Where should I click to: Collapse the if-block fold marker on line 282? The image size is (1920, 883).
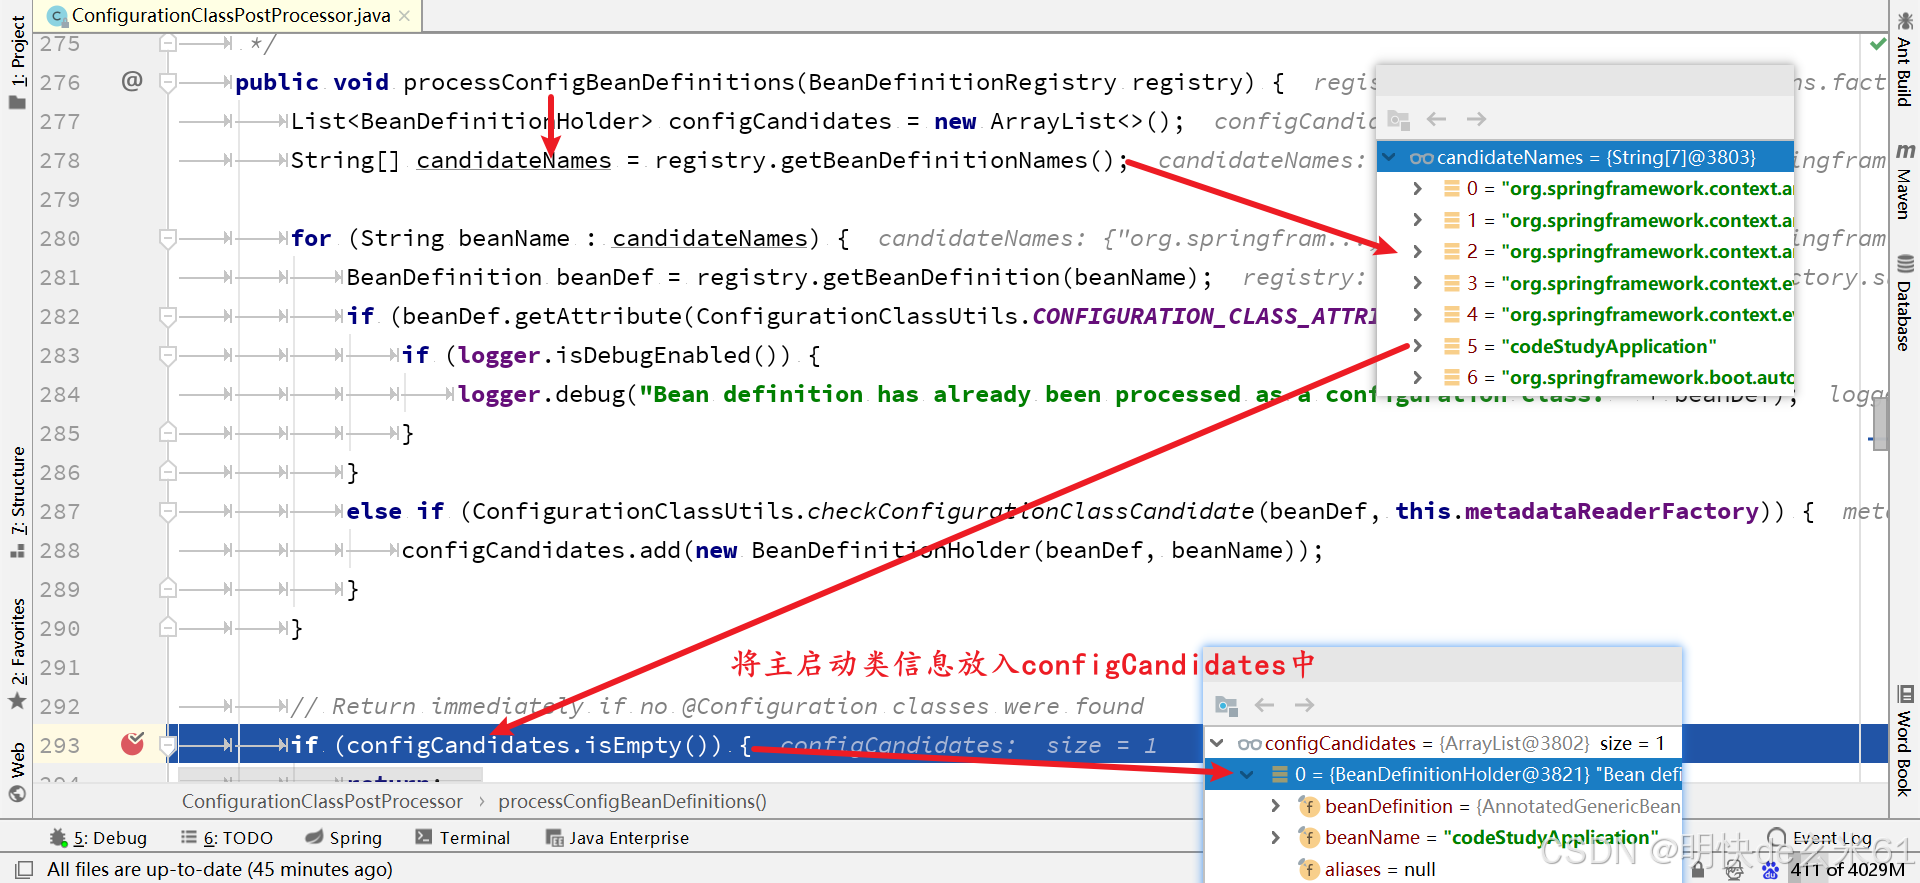(x=168, y=316)
